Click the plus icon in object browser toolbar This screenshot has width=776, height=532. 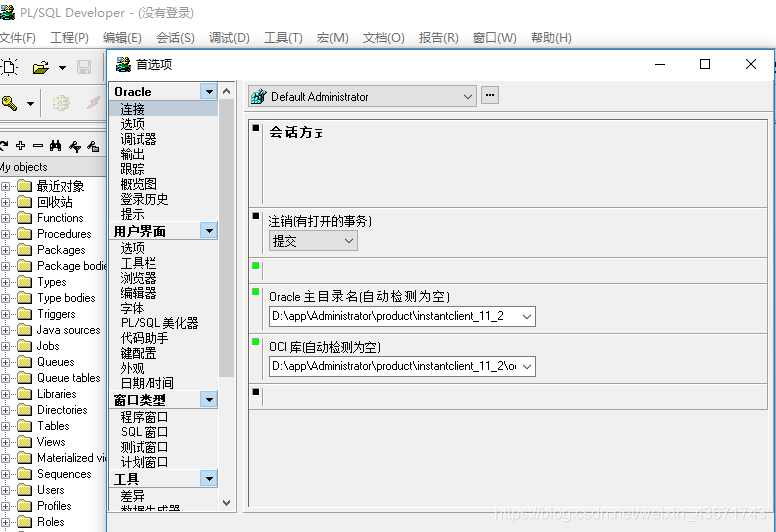(21, 145)
